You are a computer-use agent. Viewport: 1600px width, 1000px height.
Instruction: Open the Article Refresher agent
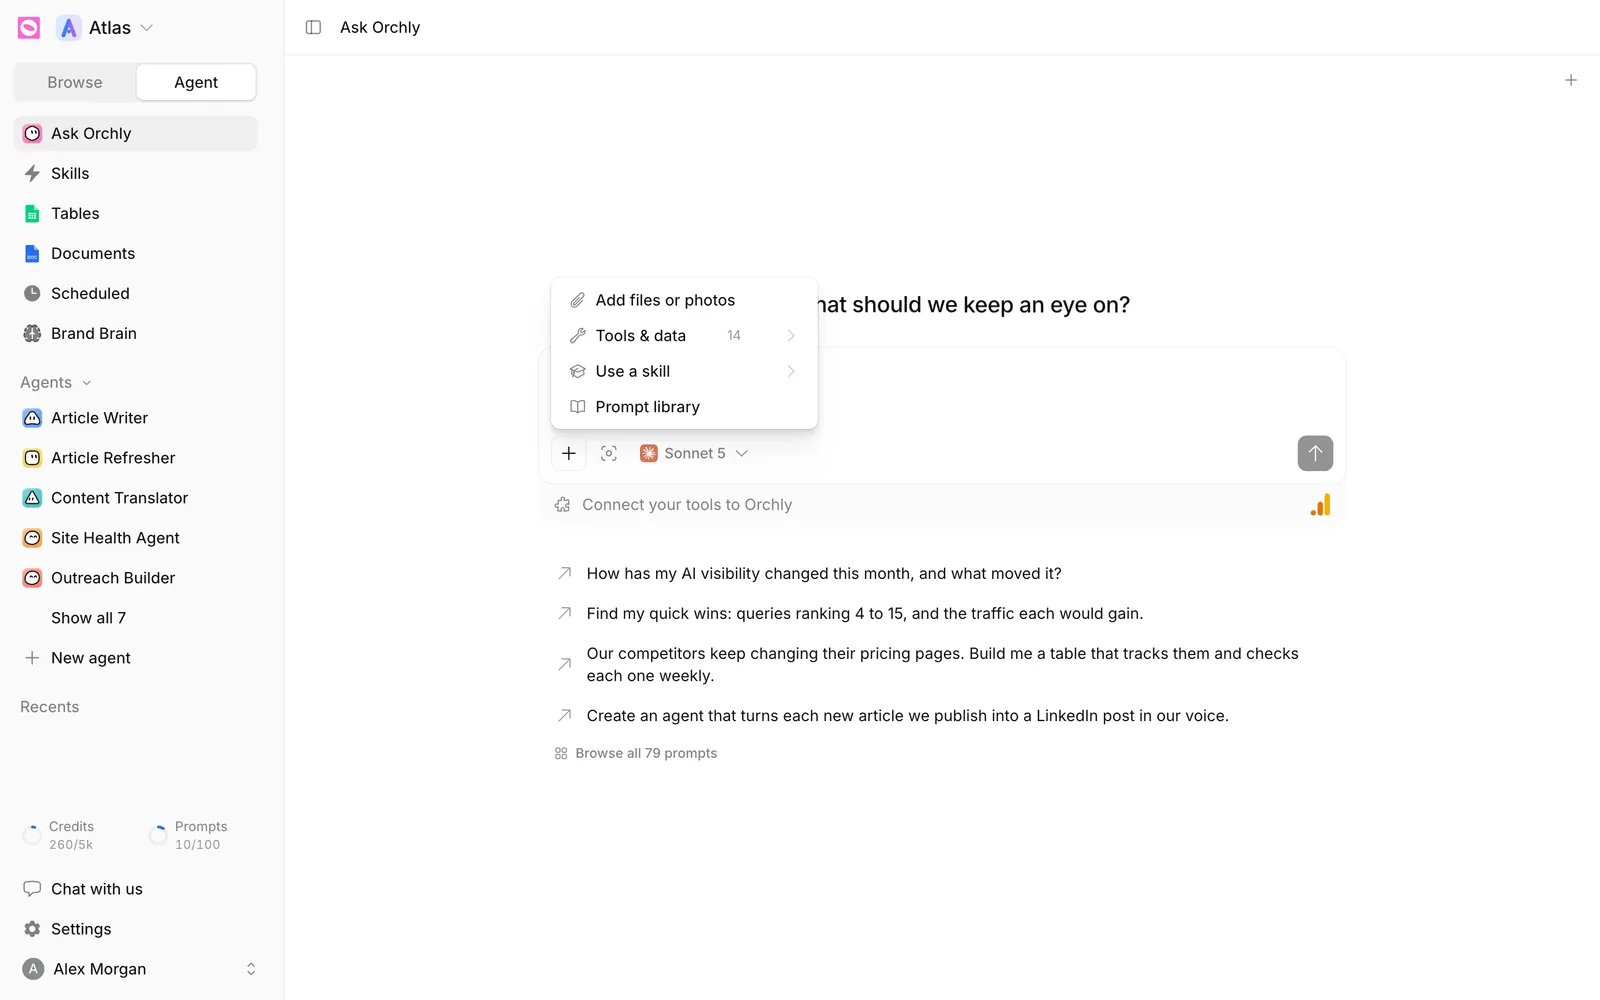tap(136, 458)
